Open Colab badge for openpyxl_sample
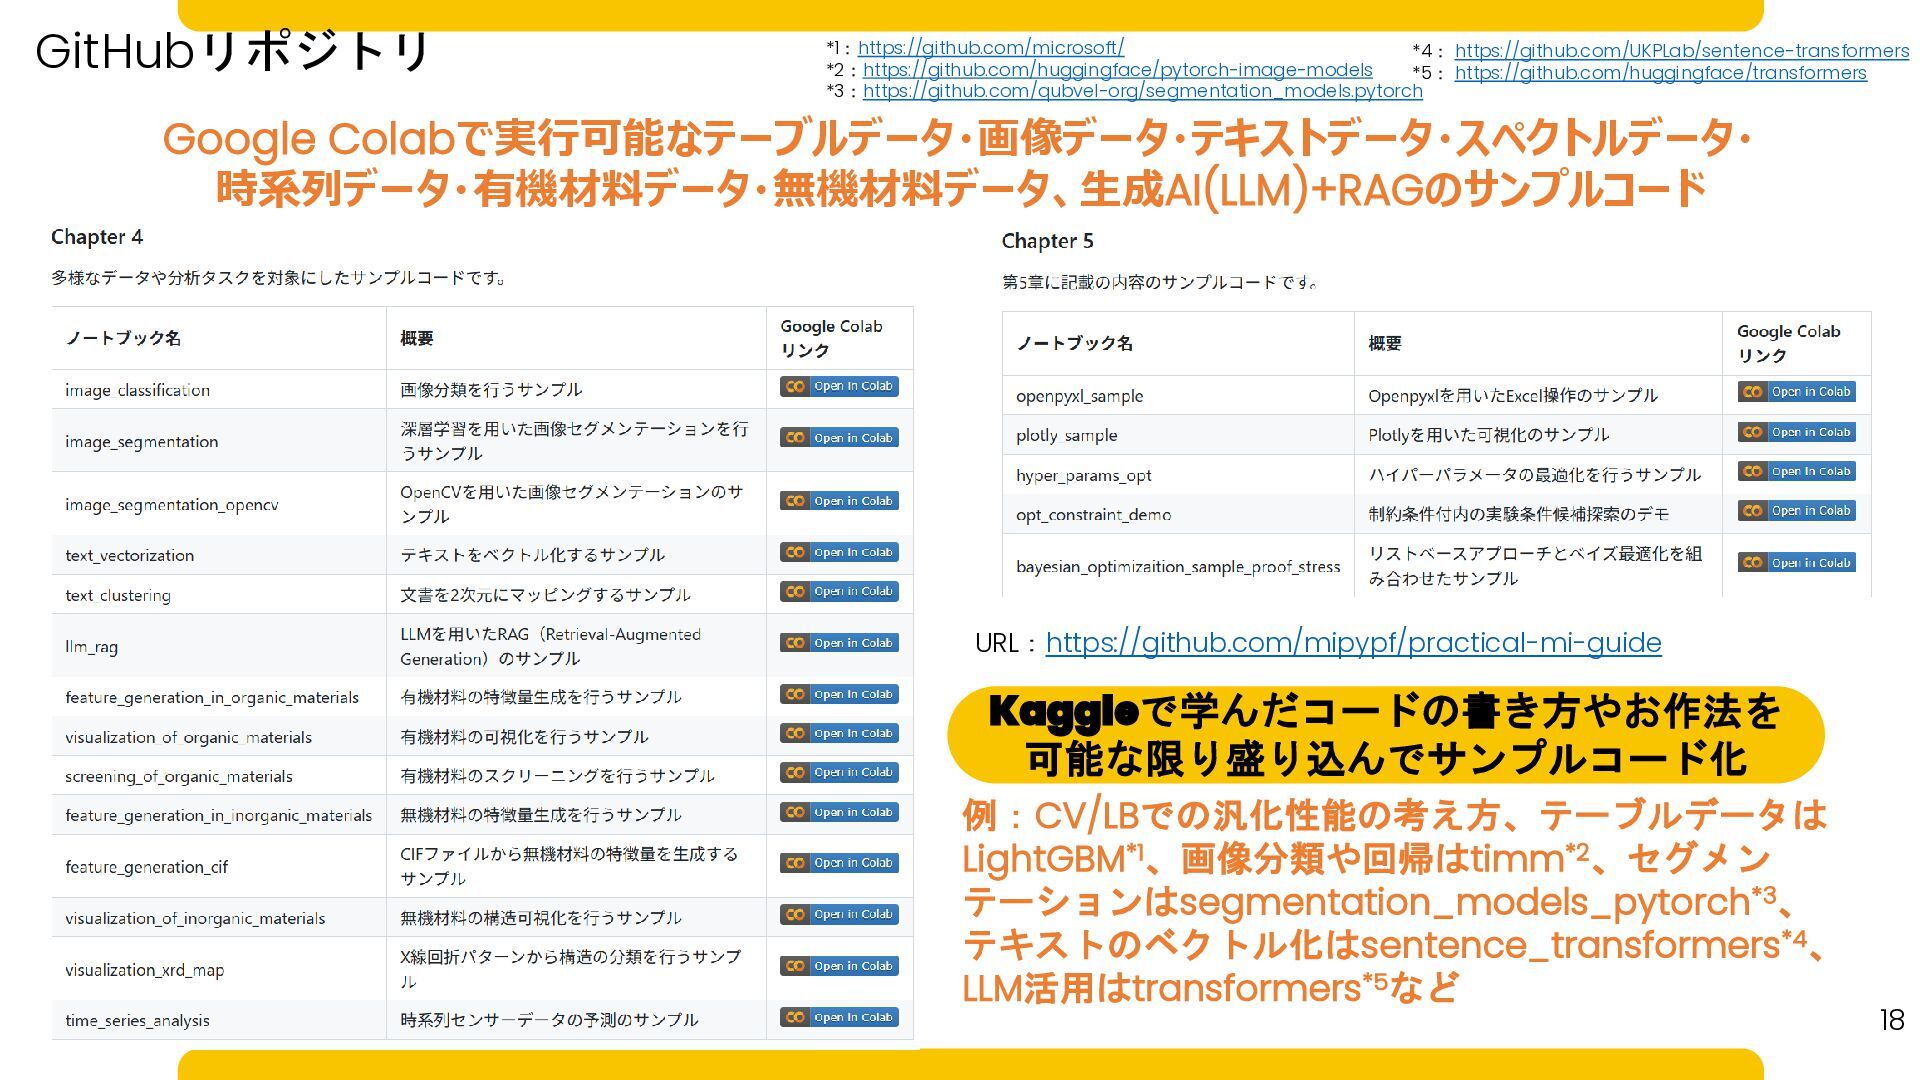The width and height of the screenshot is (1920, 1080). point(1796,392)
